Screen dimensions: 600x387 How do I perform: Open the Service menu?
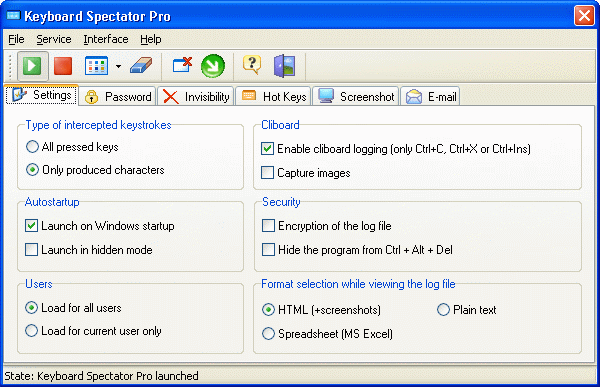click(x=54, y=39)
